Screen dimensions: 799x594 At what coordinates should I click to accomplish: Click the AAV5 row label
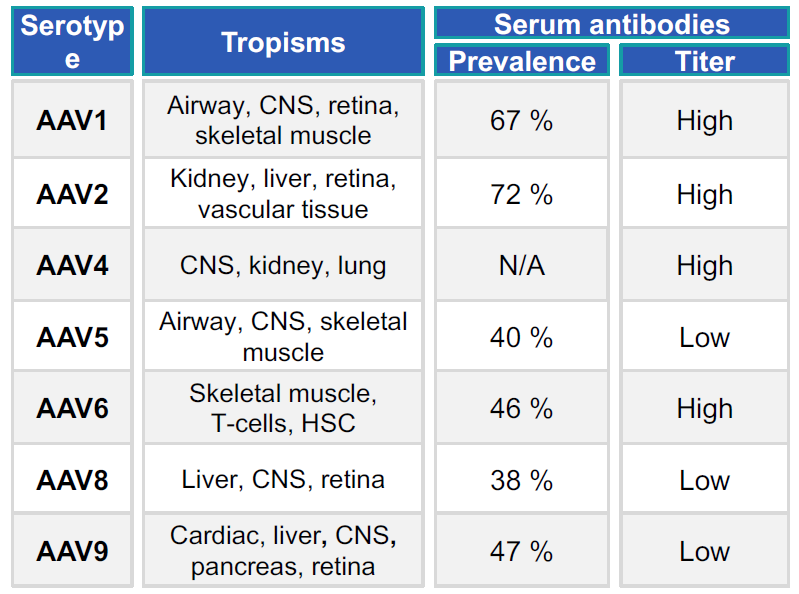pos(72,337)
